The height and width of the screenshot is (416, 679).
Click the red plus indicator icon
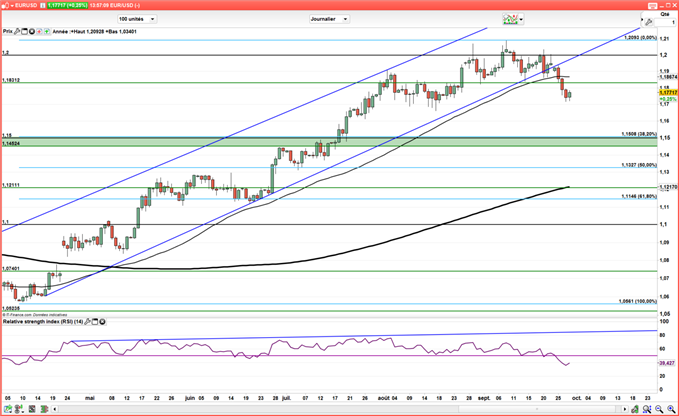point(39,31)
